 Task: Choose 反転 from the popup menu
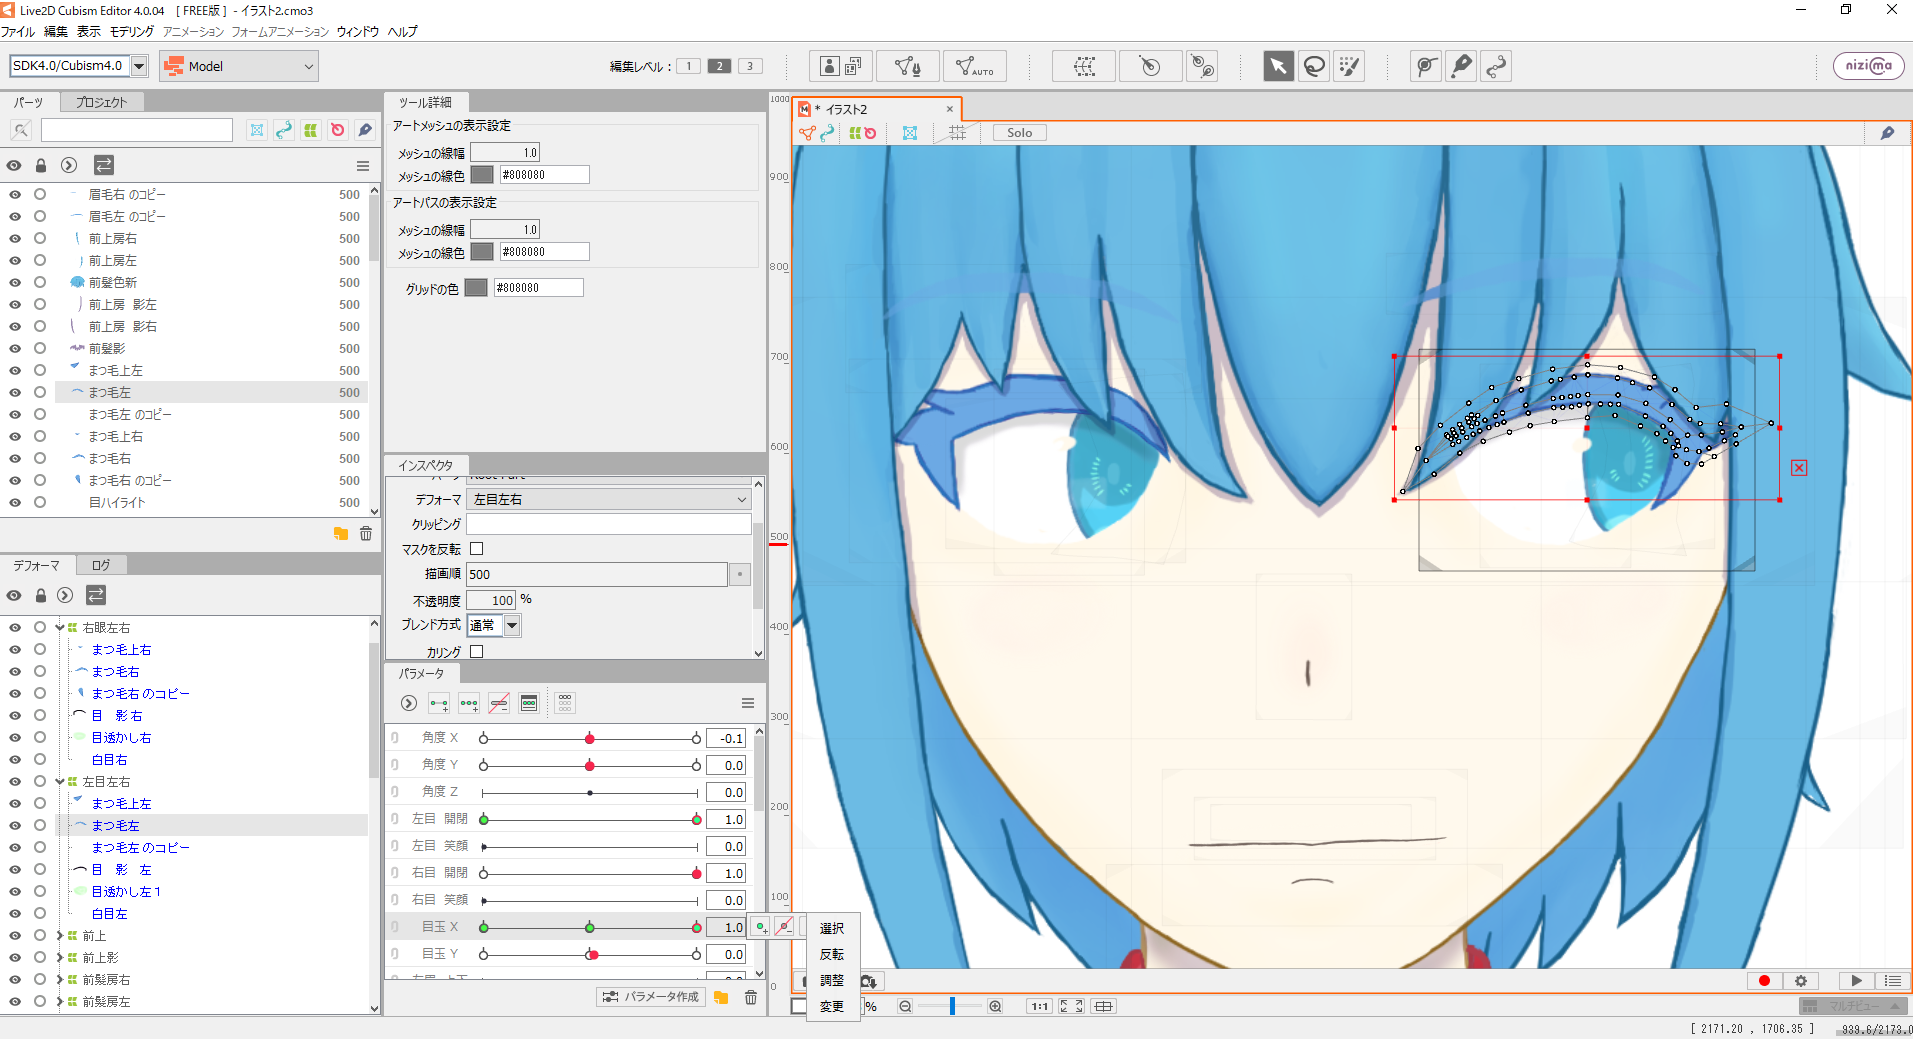832,954
